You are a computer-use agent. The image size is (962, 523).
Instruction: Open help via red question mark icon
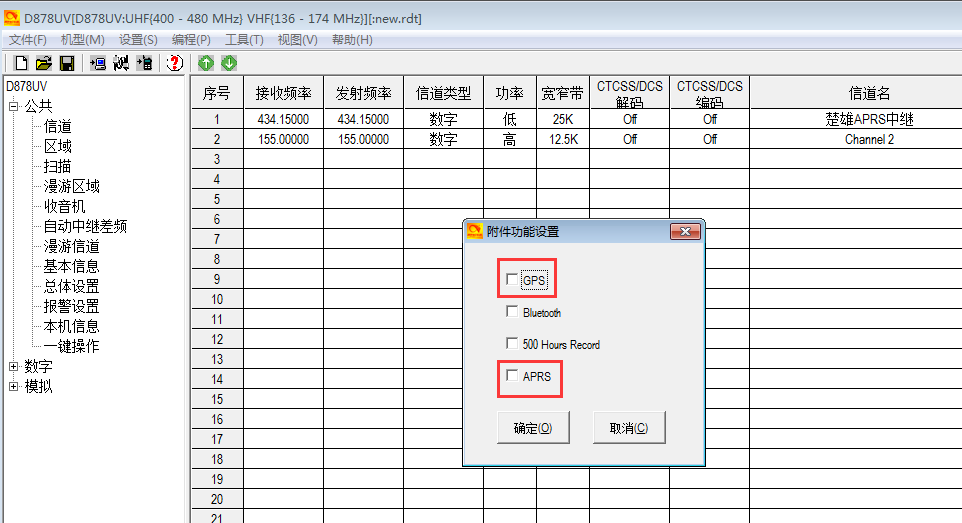[175, 64]
